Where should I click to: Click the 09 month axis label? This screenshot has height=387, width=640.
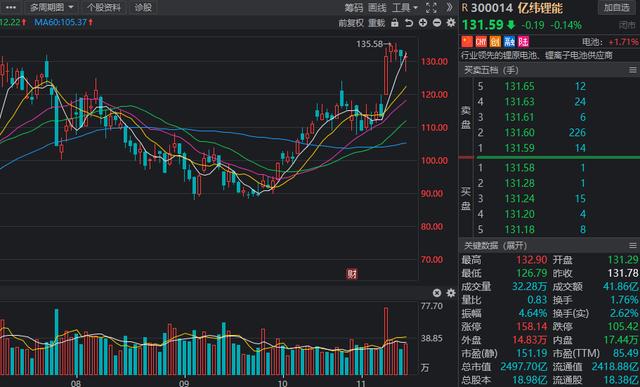pos(185,383)
